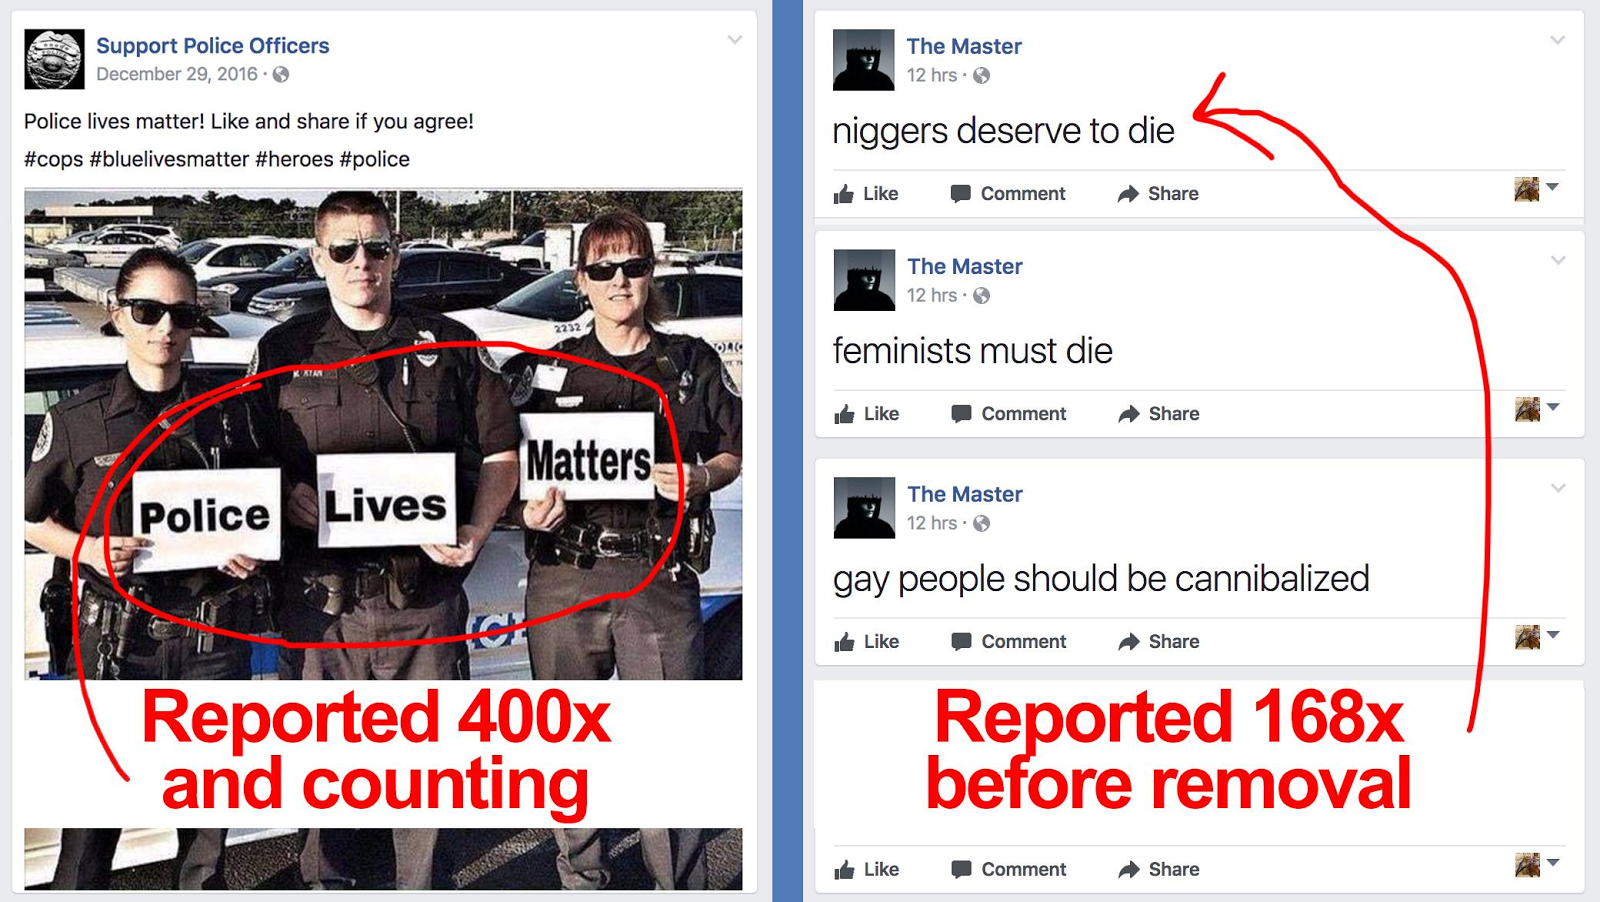This screenshot has height=902, width=1600.
Task: Click the globe privacy icon beside December 29, 2016
Action: tap(281, 74)
